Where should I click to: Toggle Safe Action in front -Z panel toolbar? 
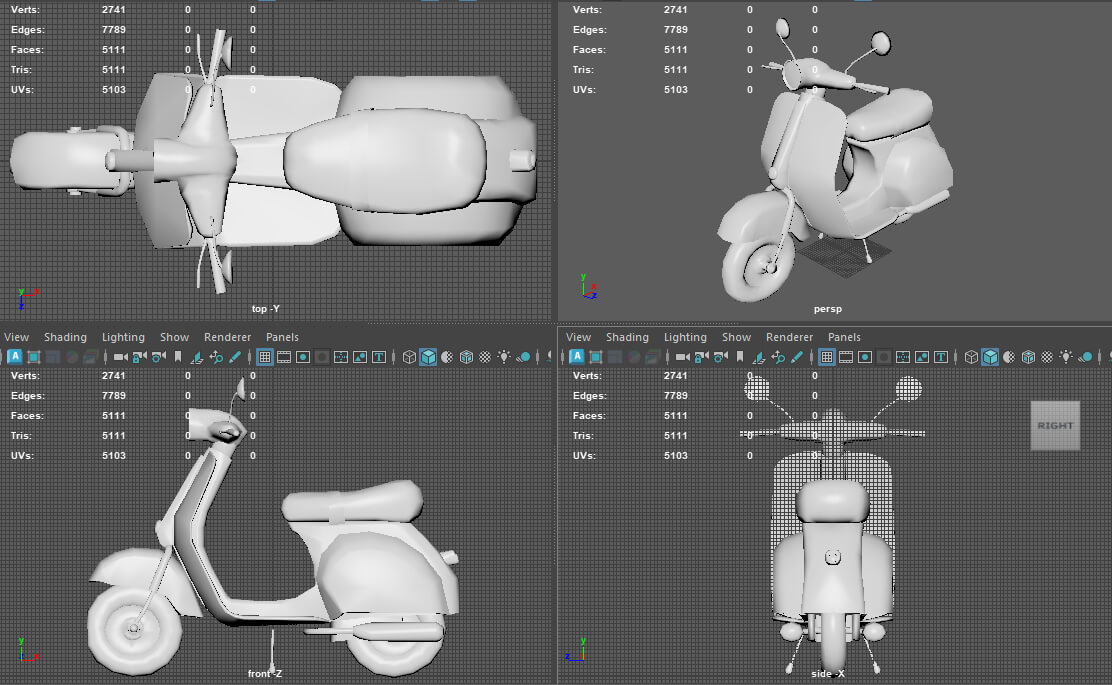point(360,357)
